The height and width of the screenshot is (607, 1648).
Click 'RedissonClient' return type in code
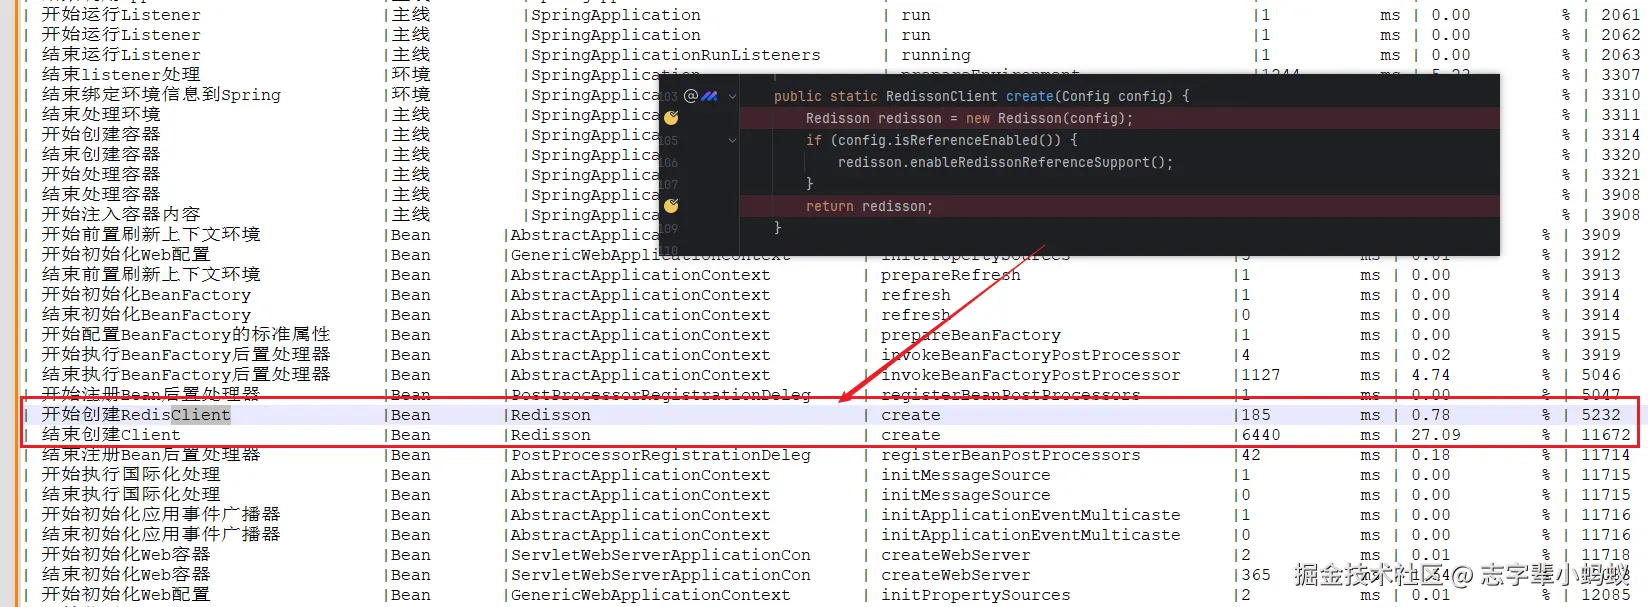coord(941,96)
